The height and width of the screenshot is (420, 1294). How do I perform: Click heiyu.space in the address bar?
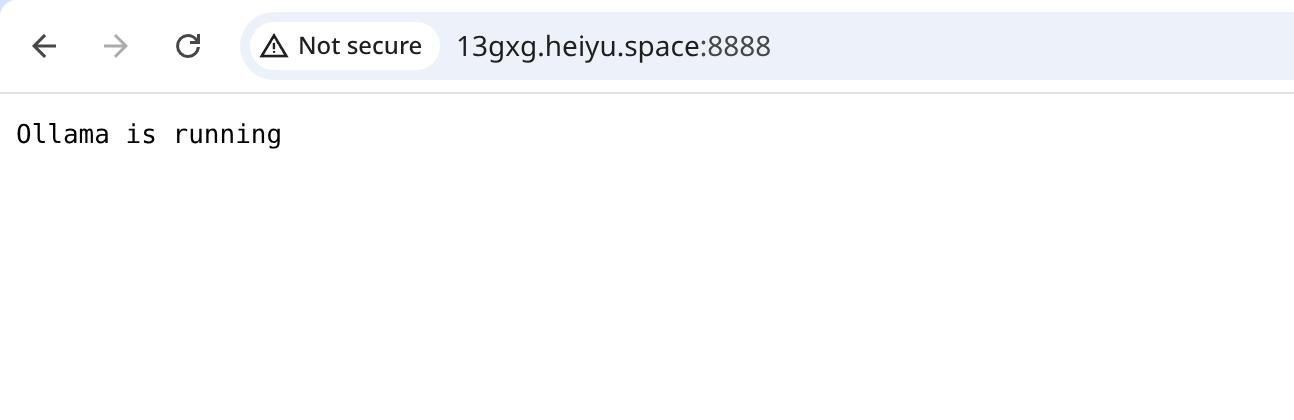[622, 46]
